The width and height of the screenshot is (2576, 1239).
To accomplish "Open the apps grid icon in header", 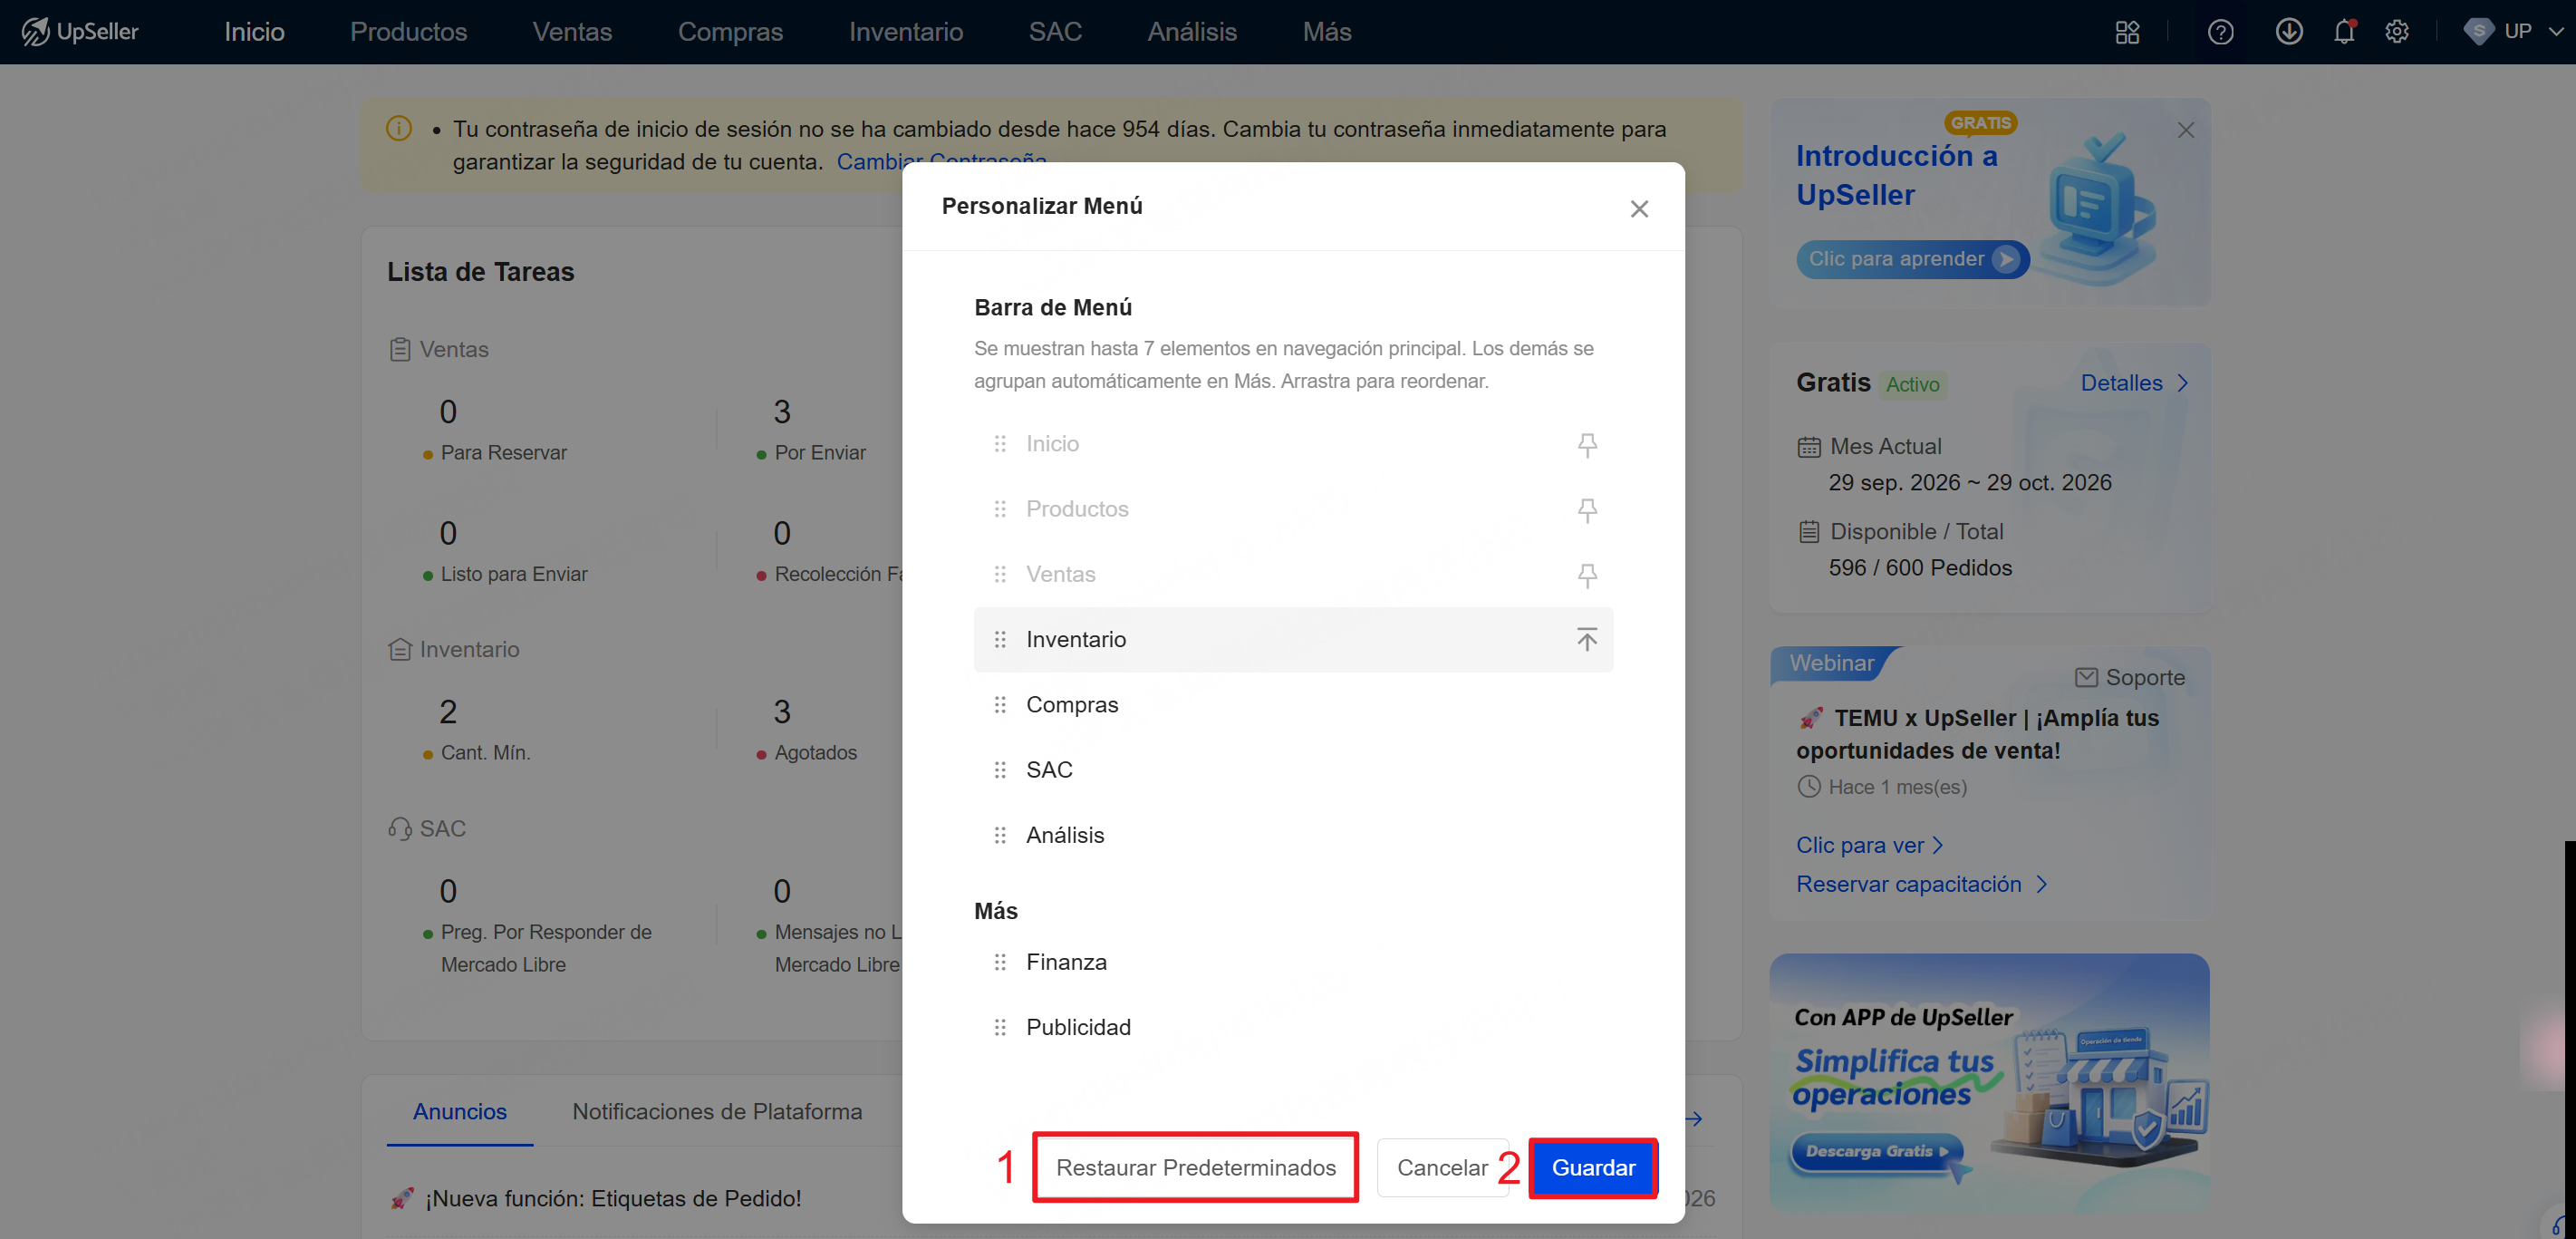I will [x=2127, y=32].
